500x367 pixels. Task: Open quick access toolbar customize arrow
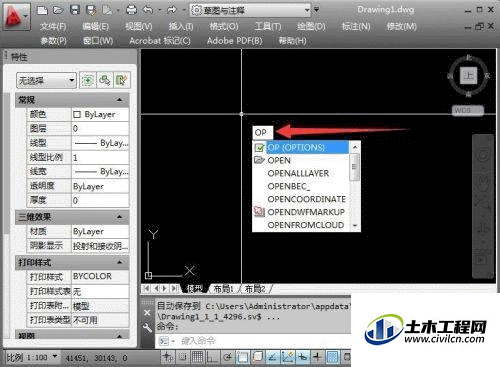pos(316,10)
